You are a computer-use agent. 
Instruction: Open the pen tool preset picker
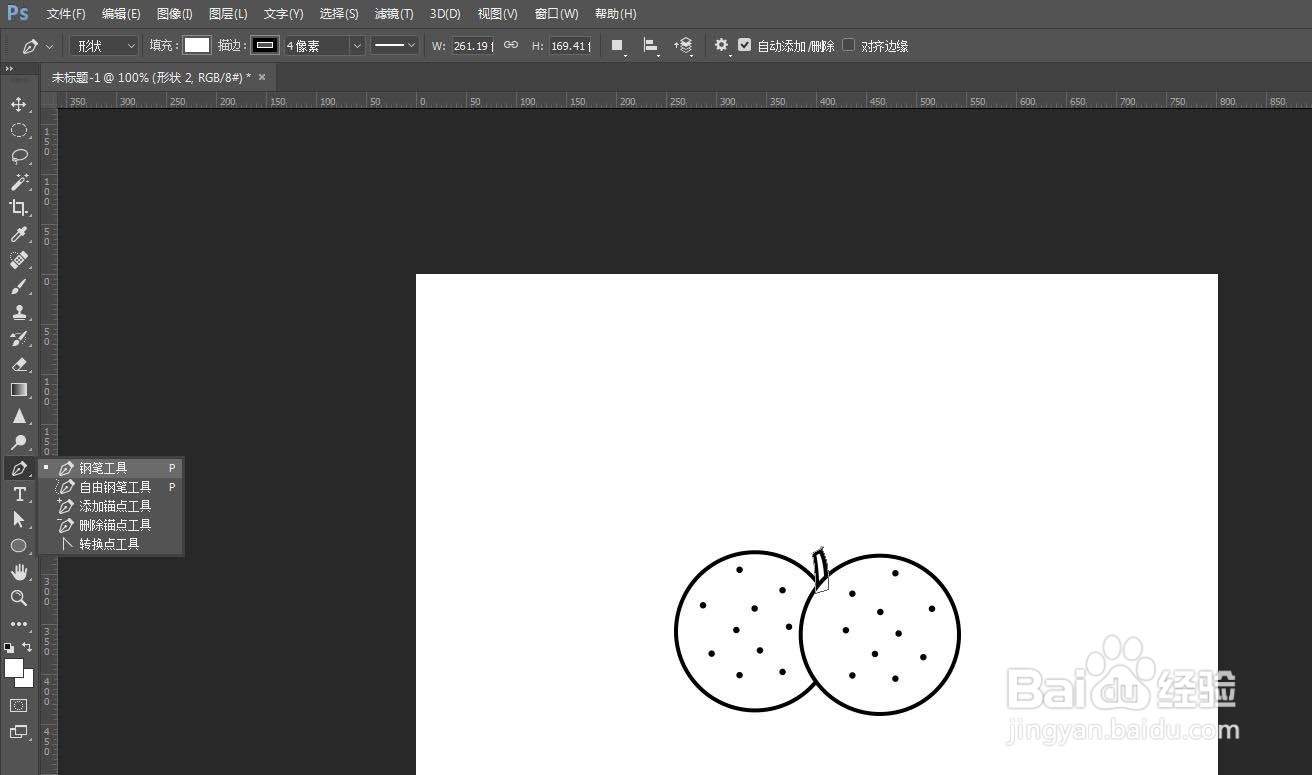[38, 46]
